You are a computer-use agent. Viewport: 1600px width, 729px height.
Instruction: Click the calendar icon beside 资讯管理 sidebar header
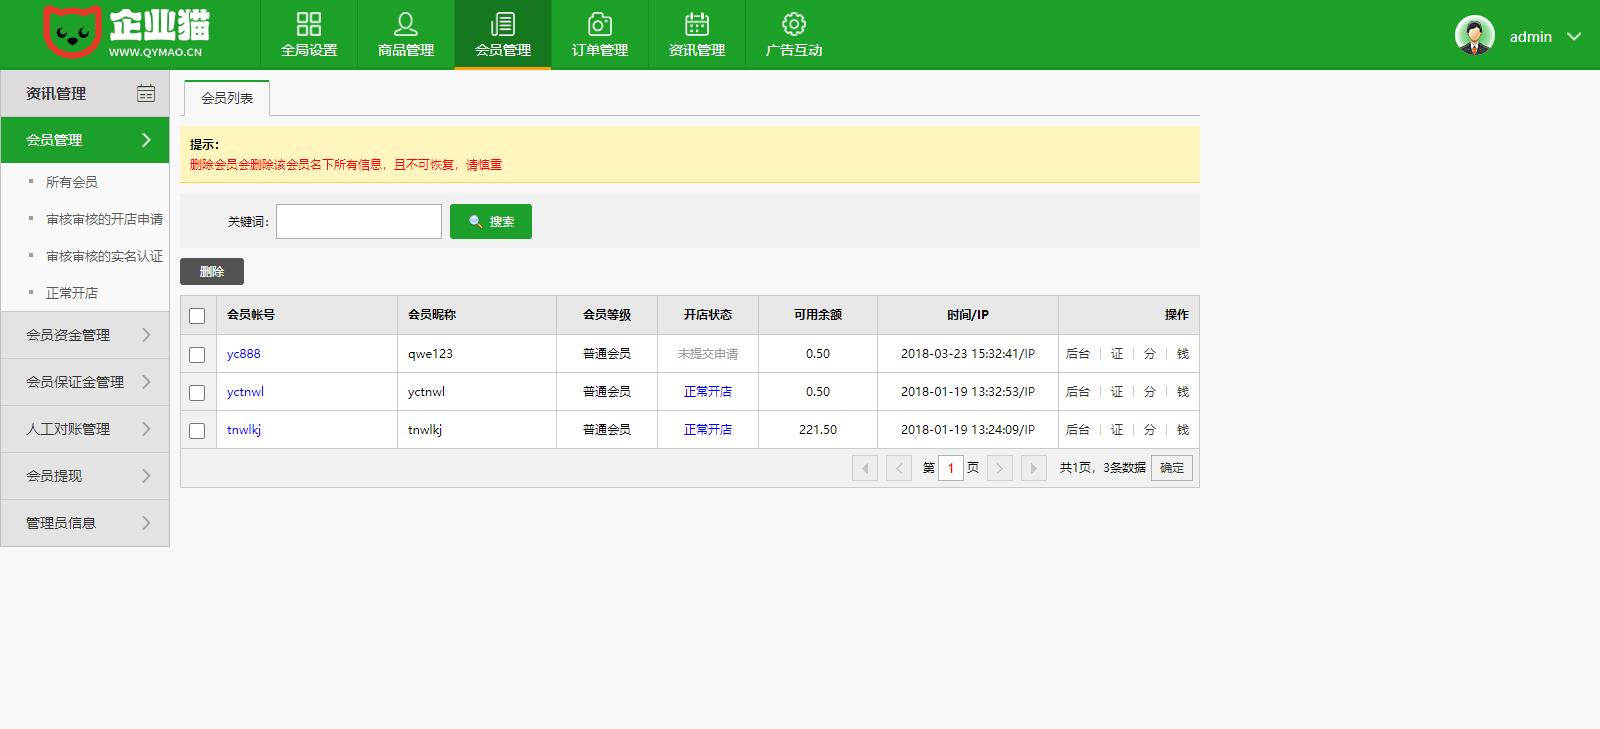[146, 93]
